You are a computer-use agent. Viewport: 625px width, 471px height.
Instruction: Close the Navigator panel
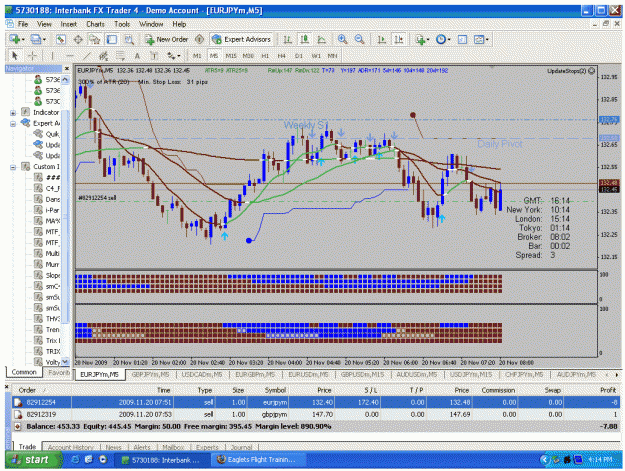(x=67, y=69)
